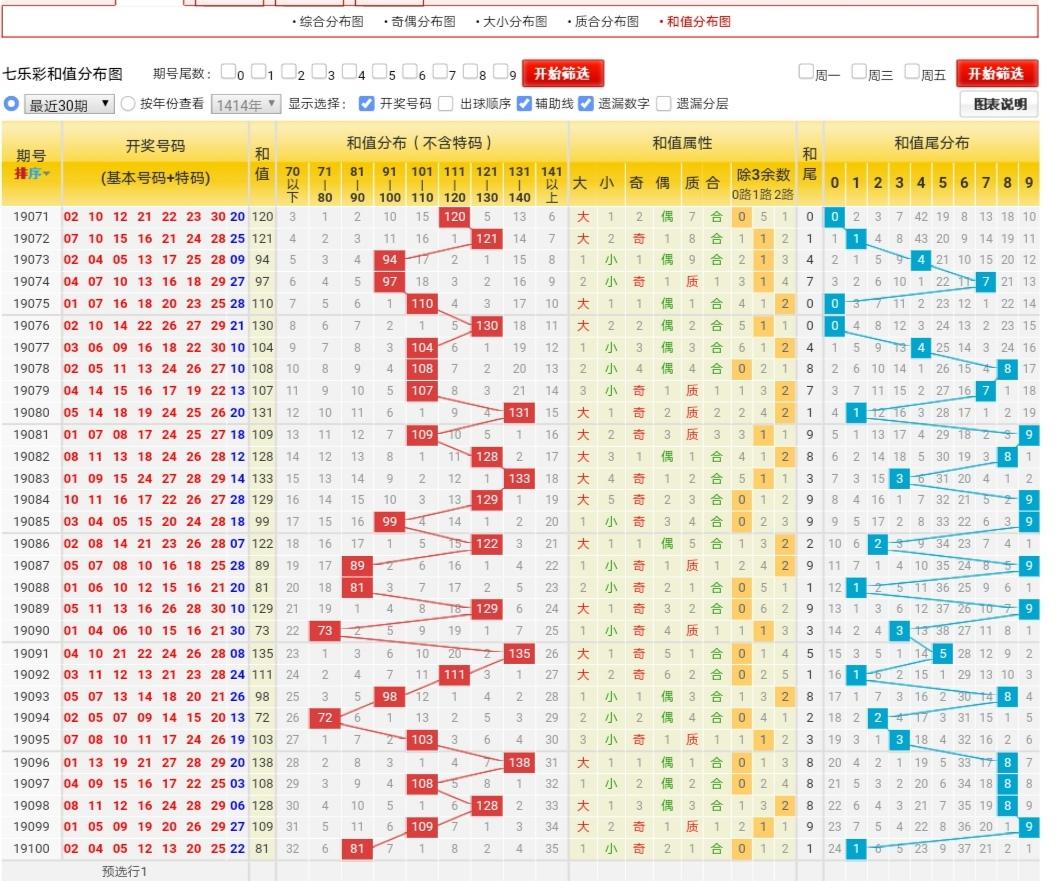Click blue tail cell 5 in row 19091

pos(943,653)
